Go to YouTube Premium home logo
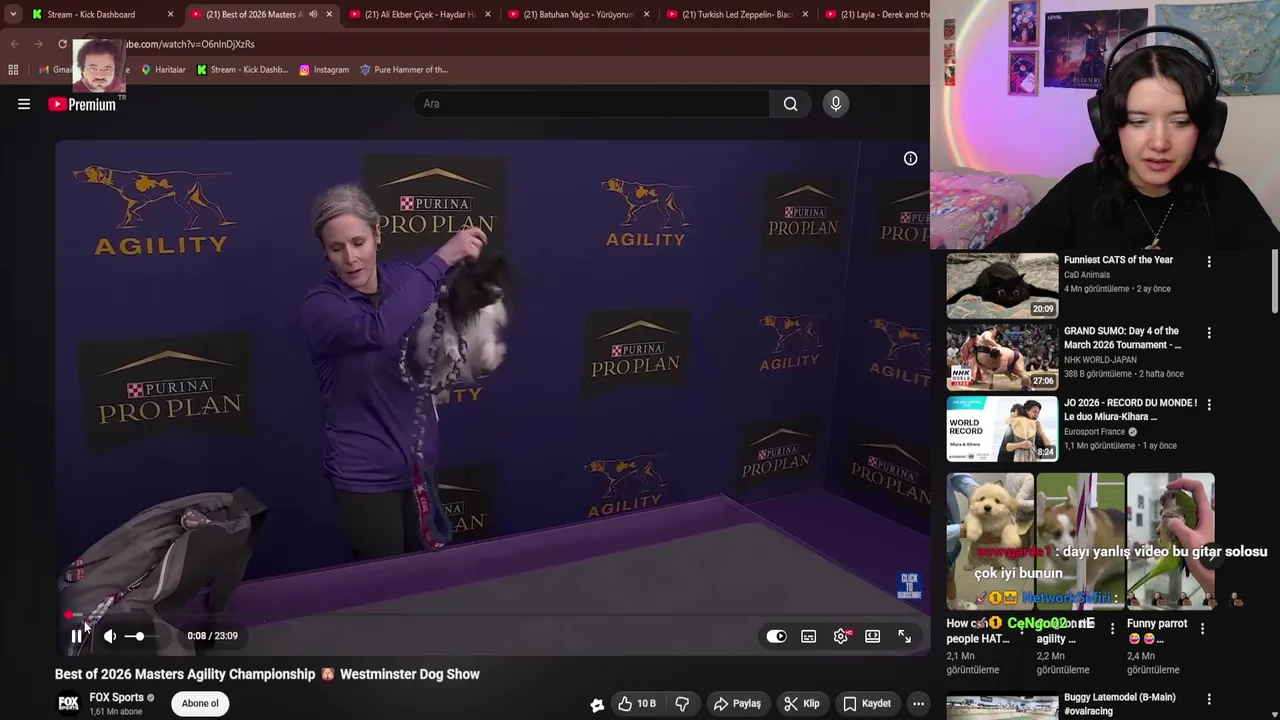This screenshot has height=720, width=1280. click(x=82, y=104)
